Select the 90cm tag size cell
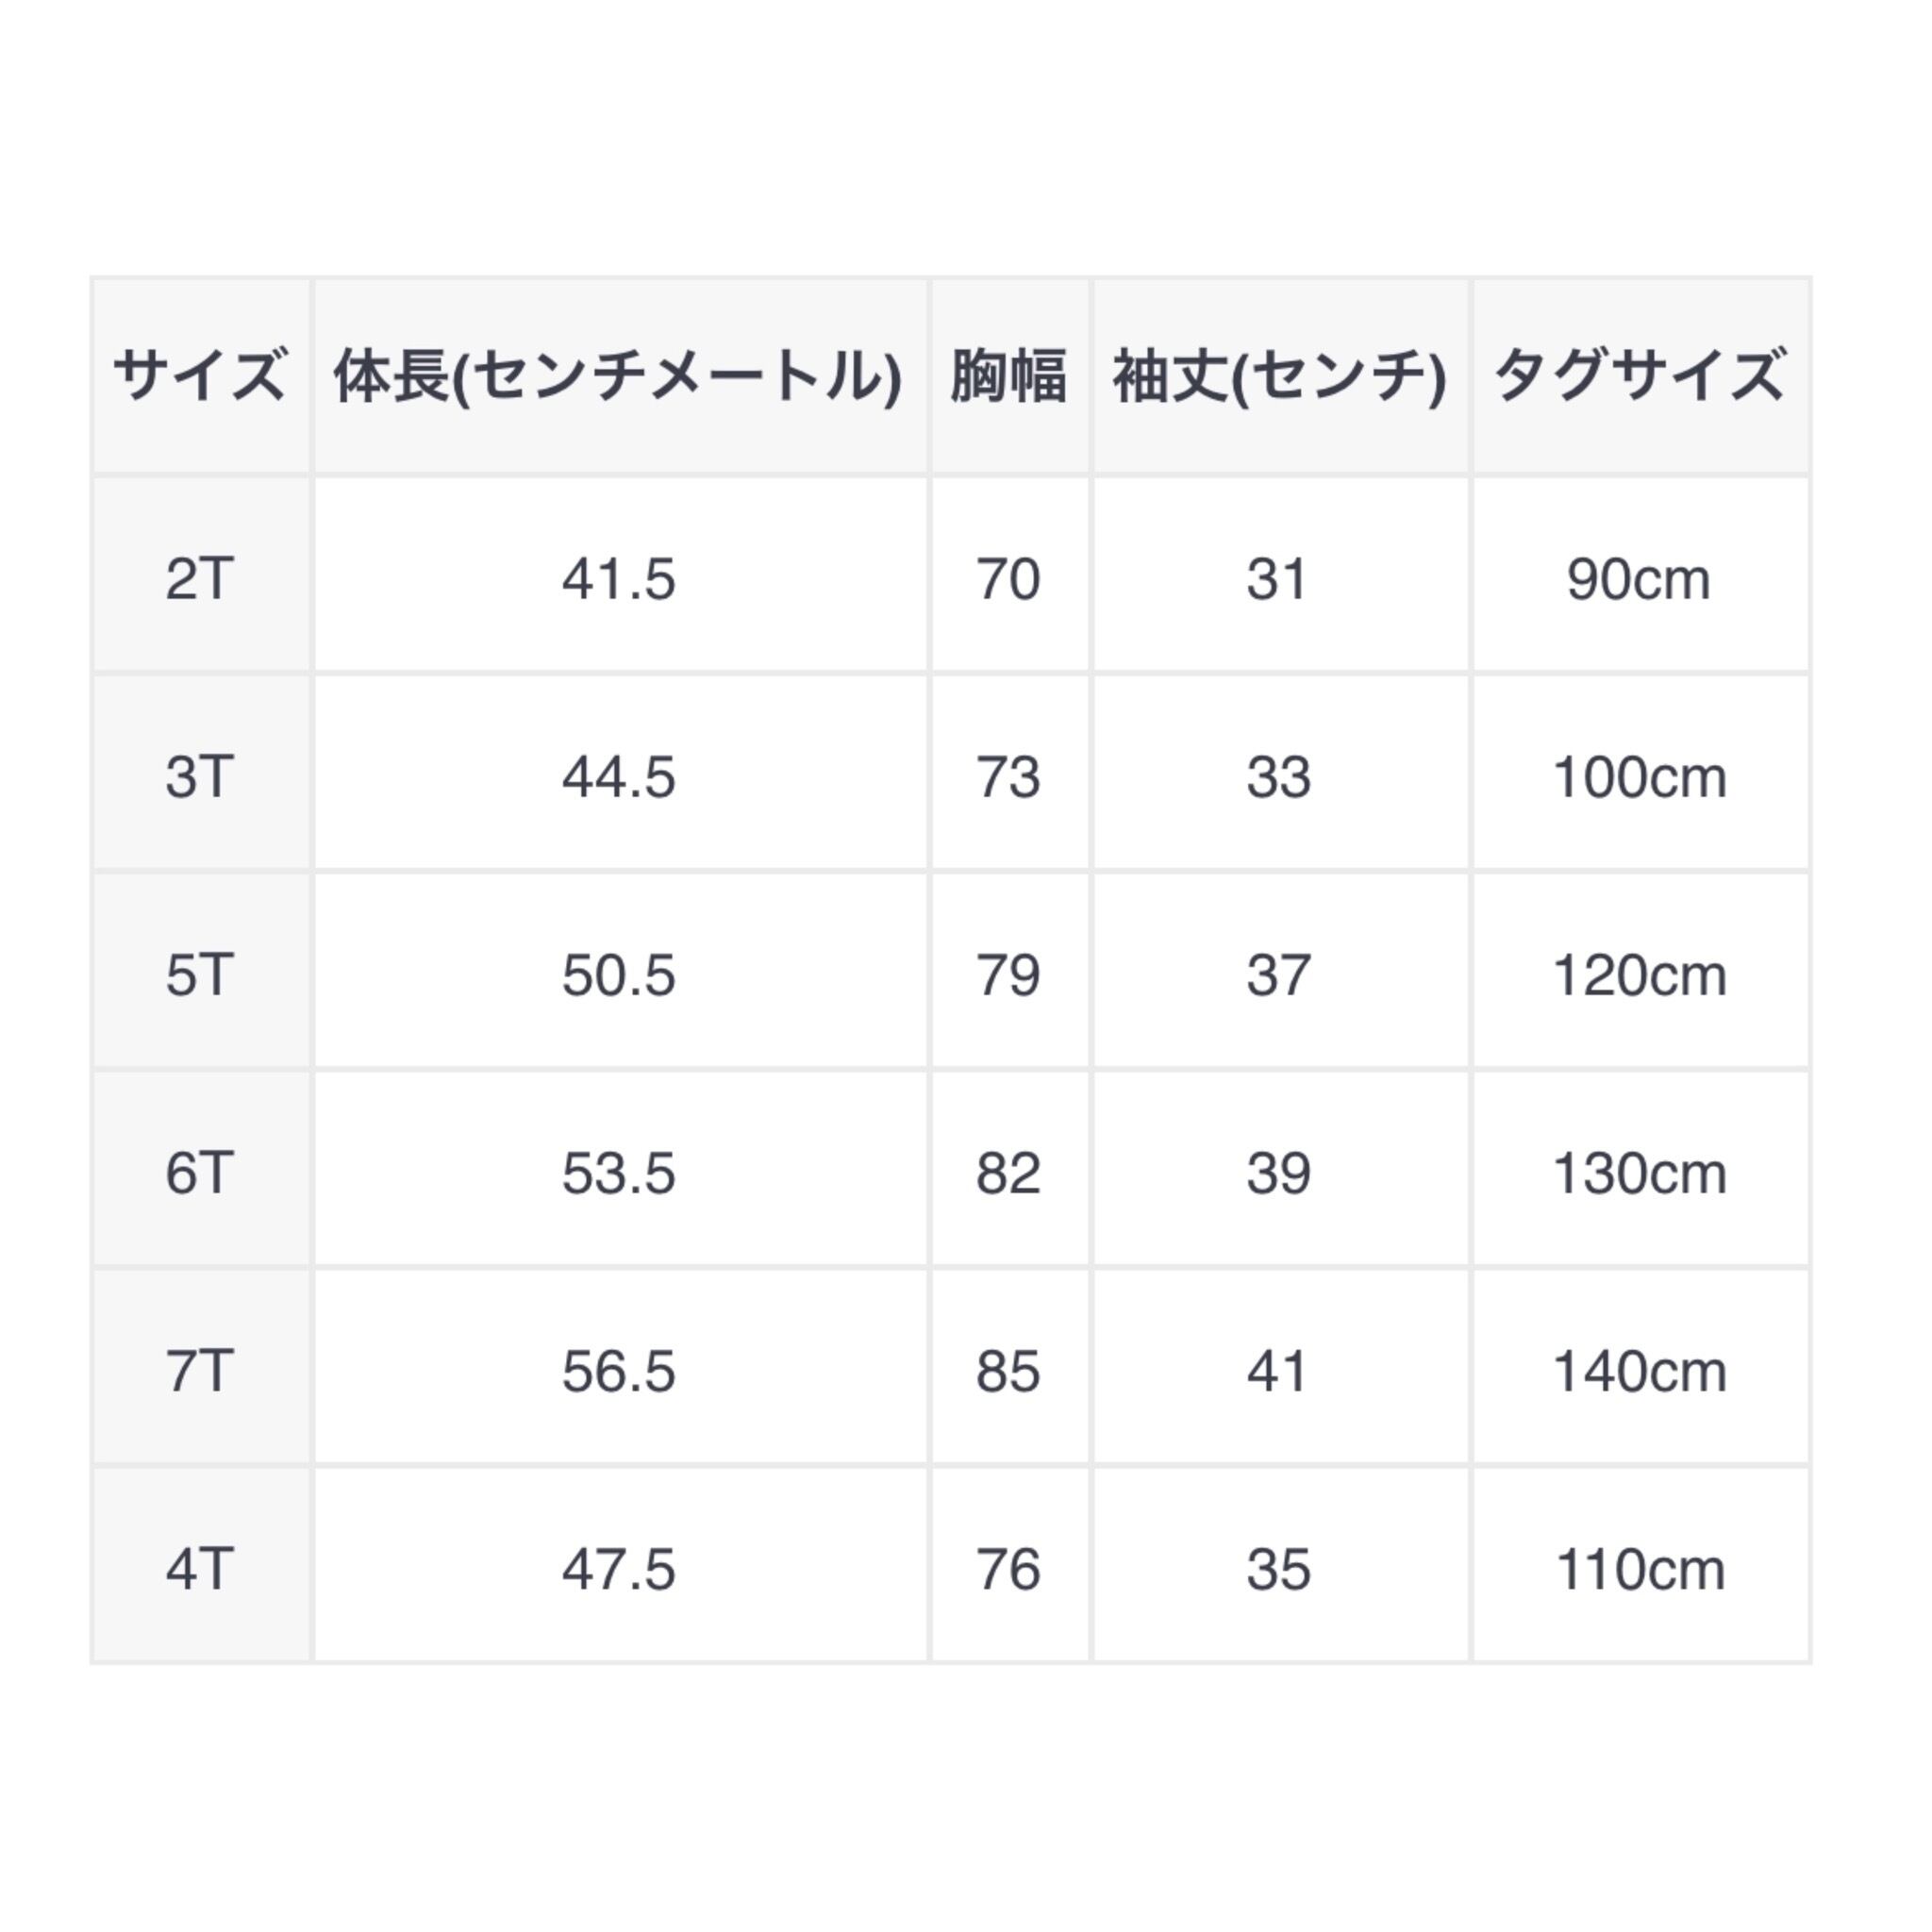 point(1639,579)
